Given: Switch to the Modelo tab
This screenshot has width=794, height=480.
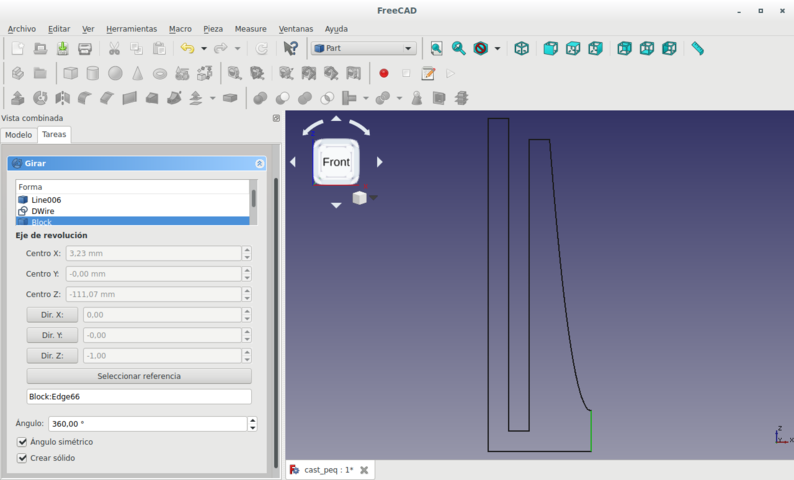Looking at the screenshot, I should [18, 135].
